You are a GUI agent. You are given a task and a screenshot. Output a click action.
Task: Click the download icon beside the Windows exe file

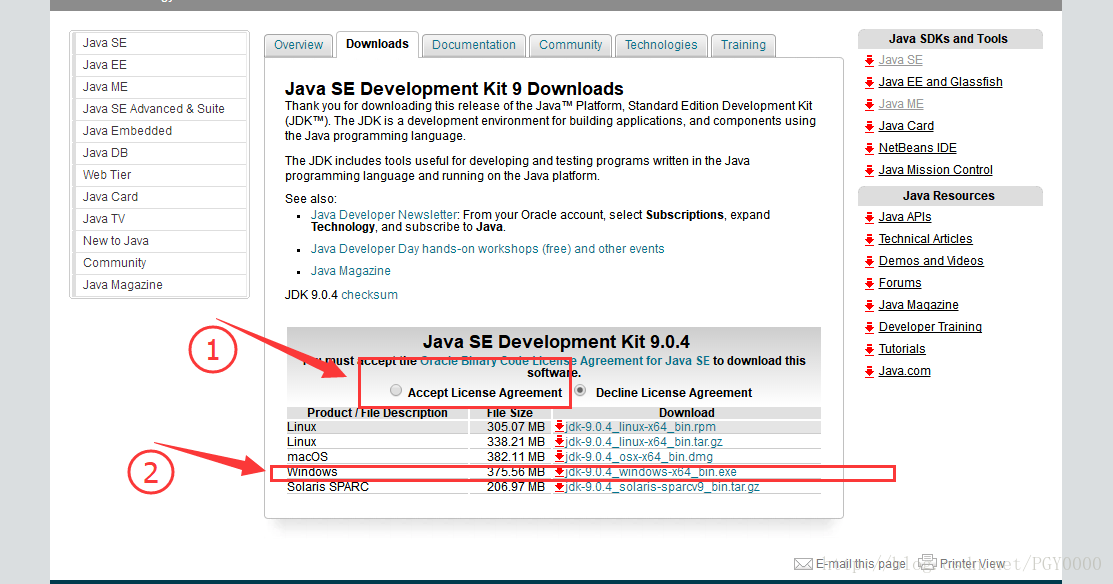[559, 472]
